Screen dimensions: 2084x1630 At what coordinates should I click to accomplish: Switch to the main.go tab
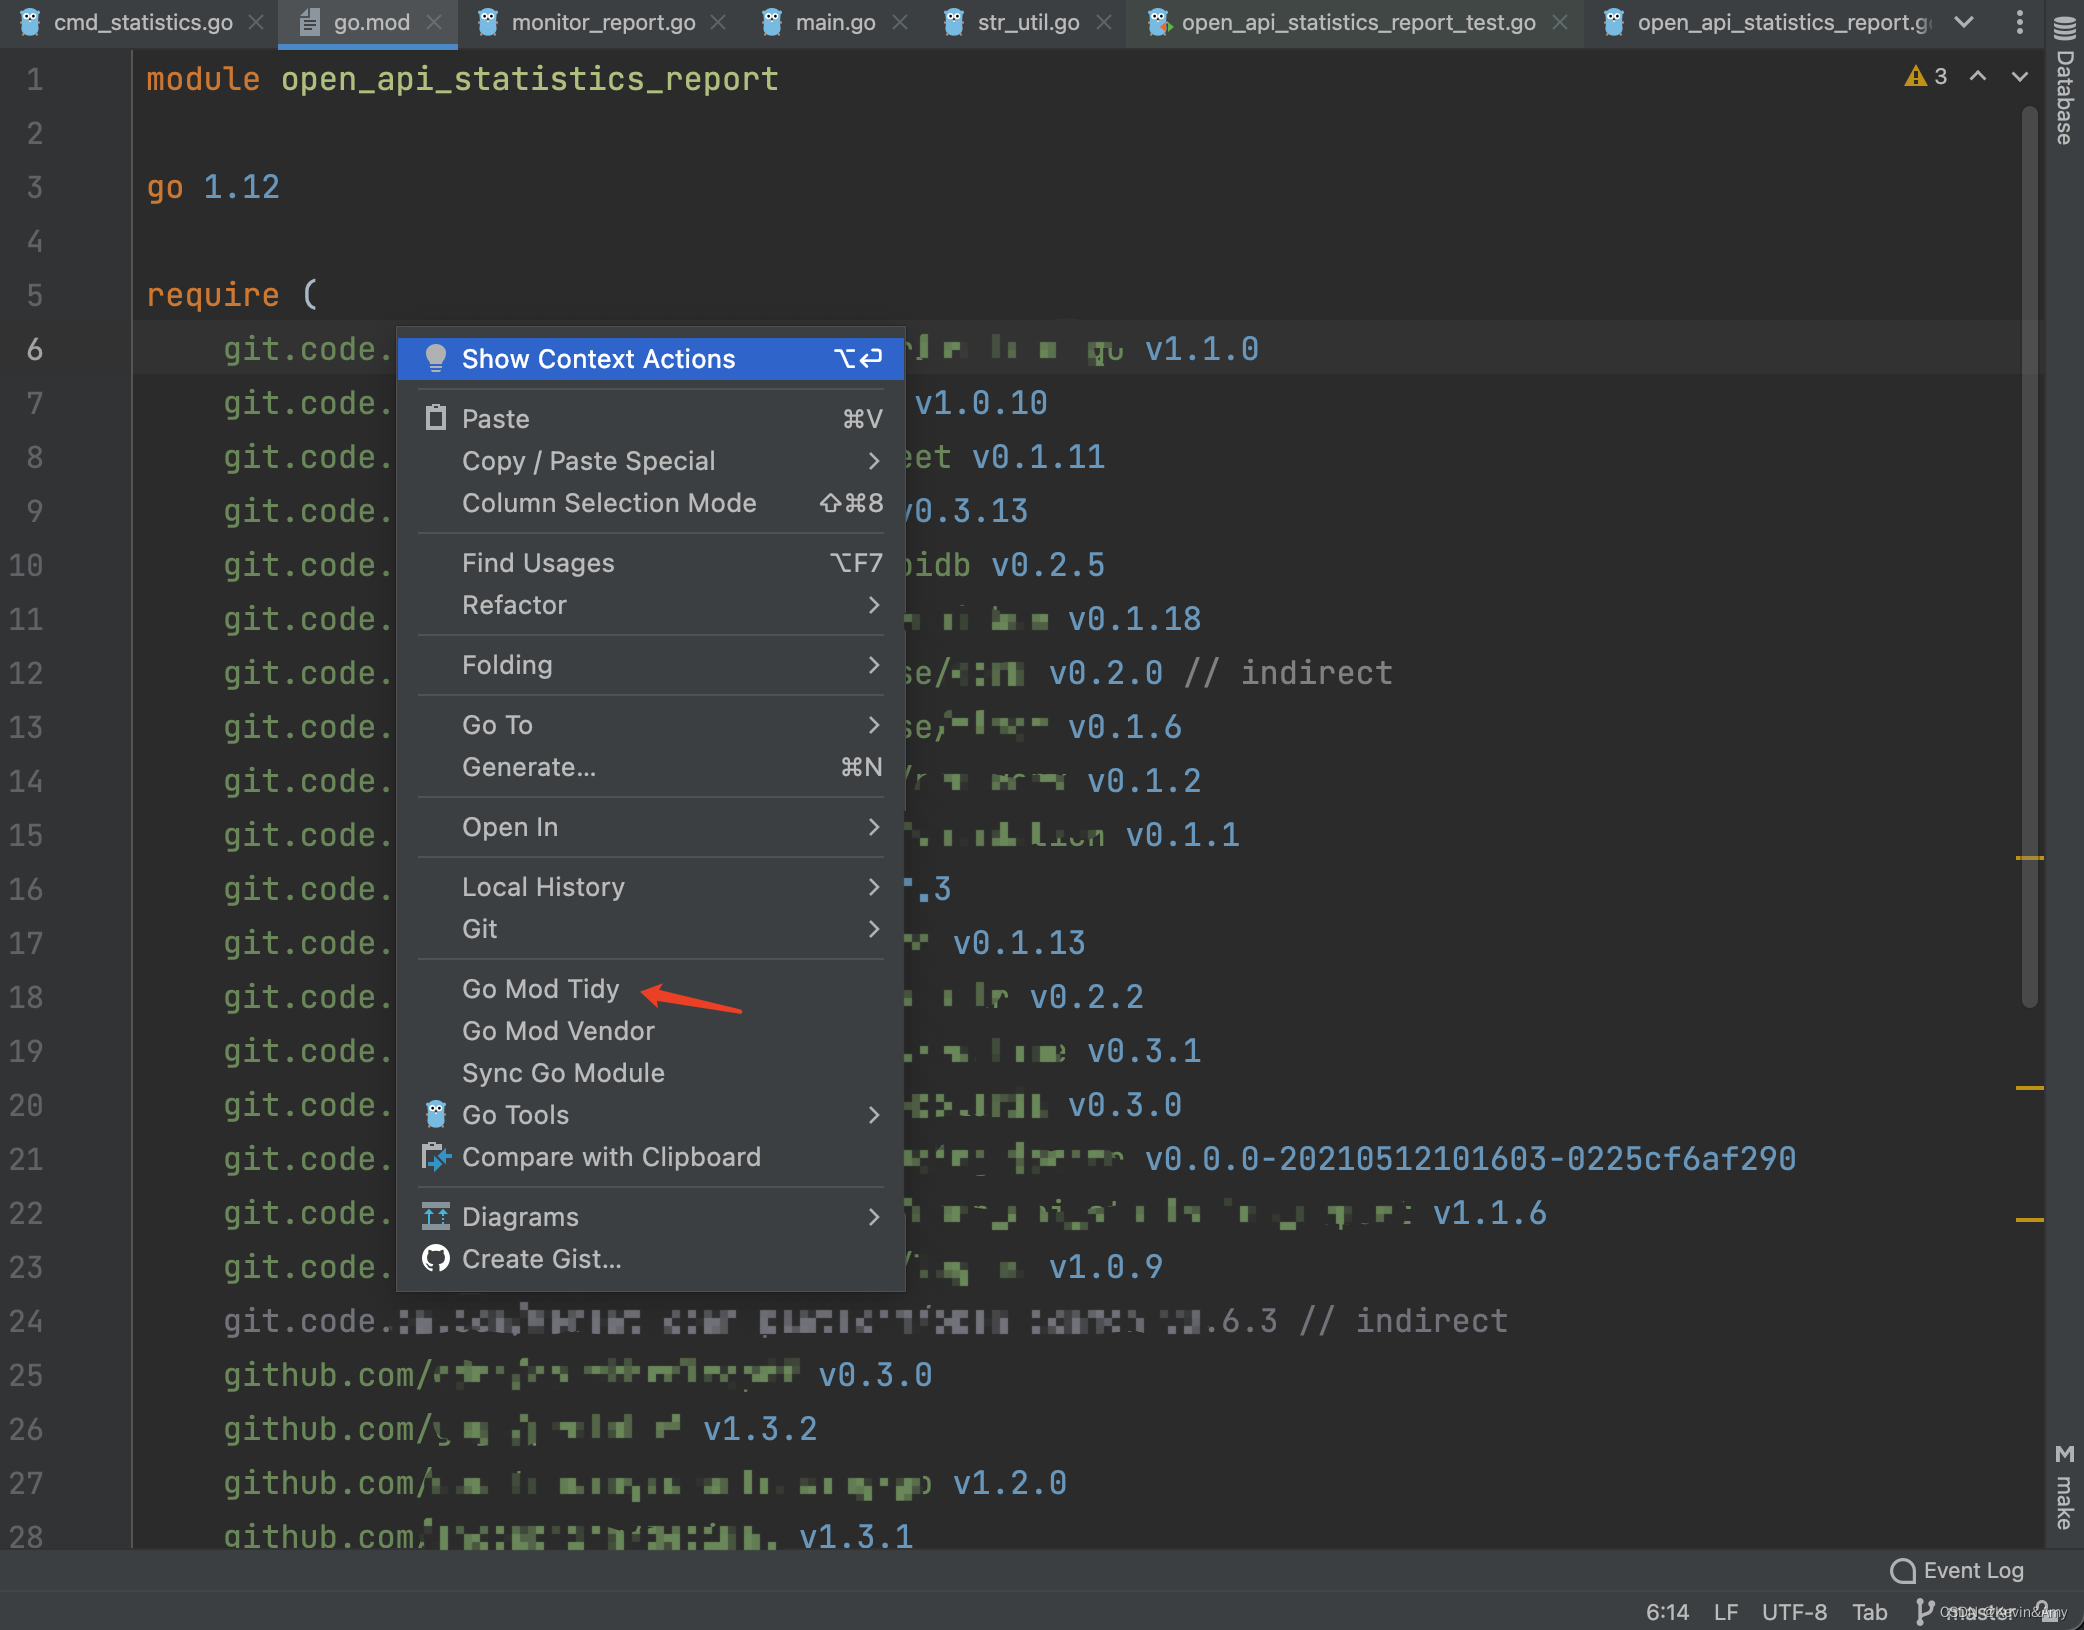pyautogui.click(x=834, y=22)
